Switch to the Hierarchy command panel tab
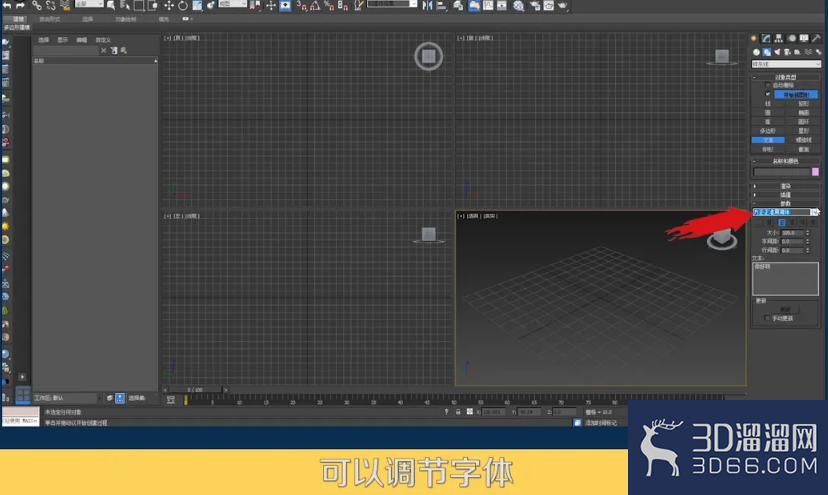The height and width of the screenshot is (495, 828). click(x=778, y=38)
